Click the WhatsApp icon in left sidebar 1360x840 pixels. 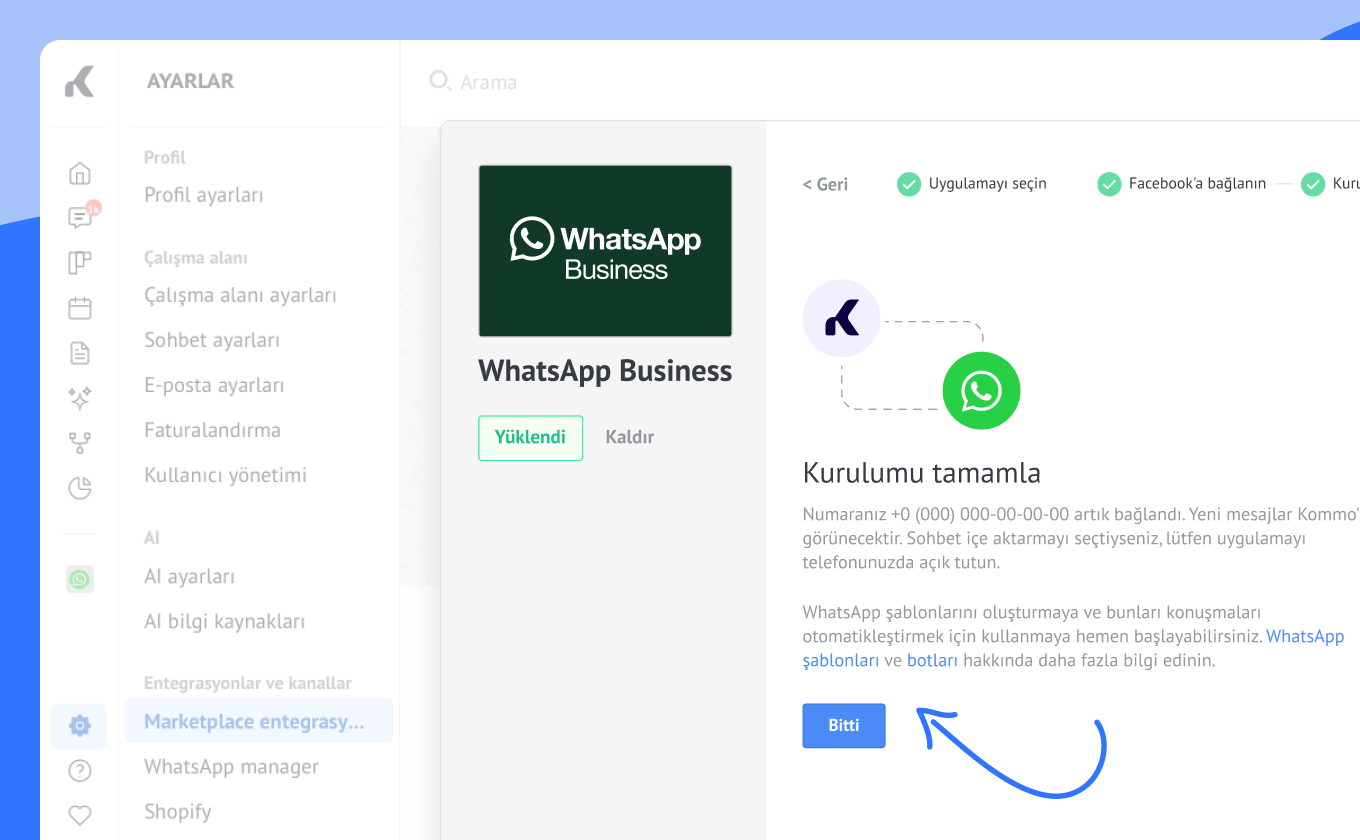point(80,579)
